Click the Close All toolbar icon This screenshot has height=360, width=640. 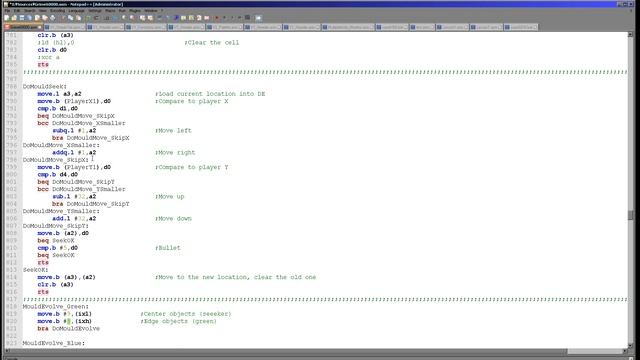44,18
